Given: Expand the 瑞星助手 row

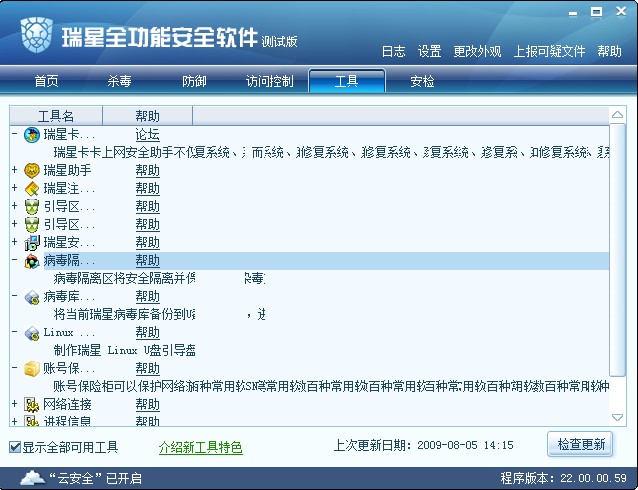Looking at the screenshot, I should click(15, 169).
